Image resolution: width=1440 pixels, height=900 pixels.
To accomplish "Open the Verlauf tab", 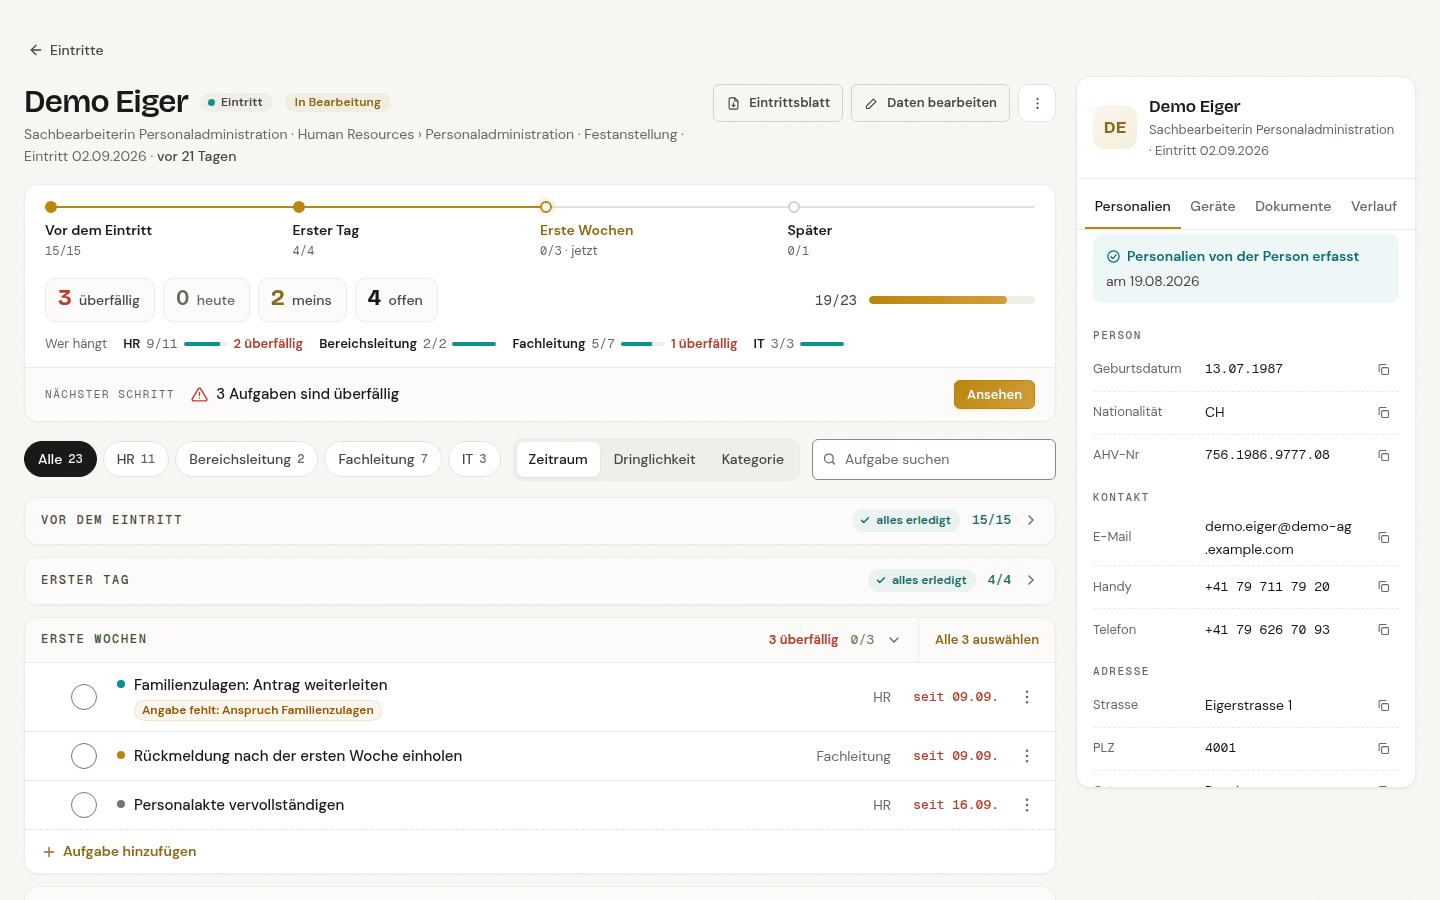I will 1373,206.
